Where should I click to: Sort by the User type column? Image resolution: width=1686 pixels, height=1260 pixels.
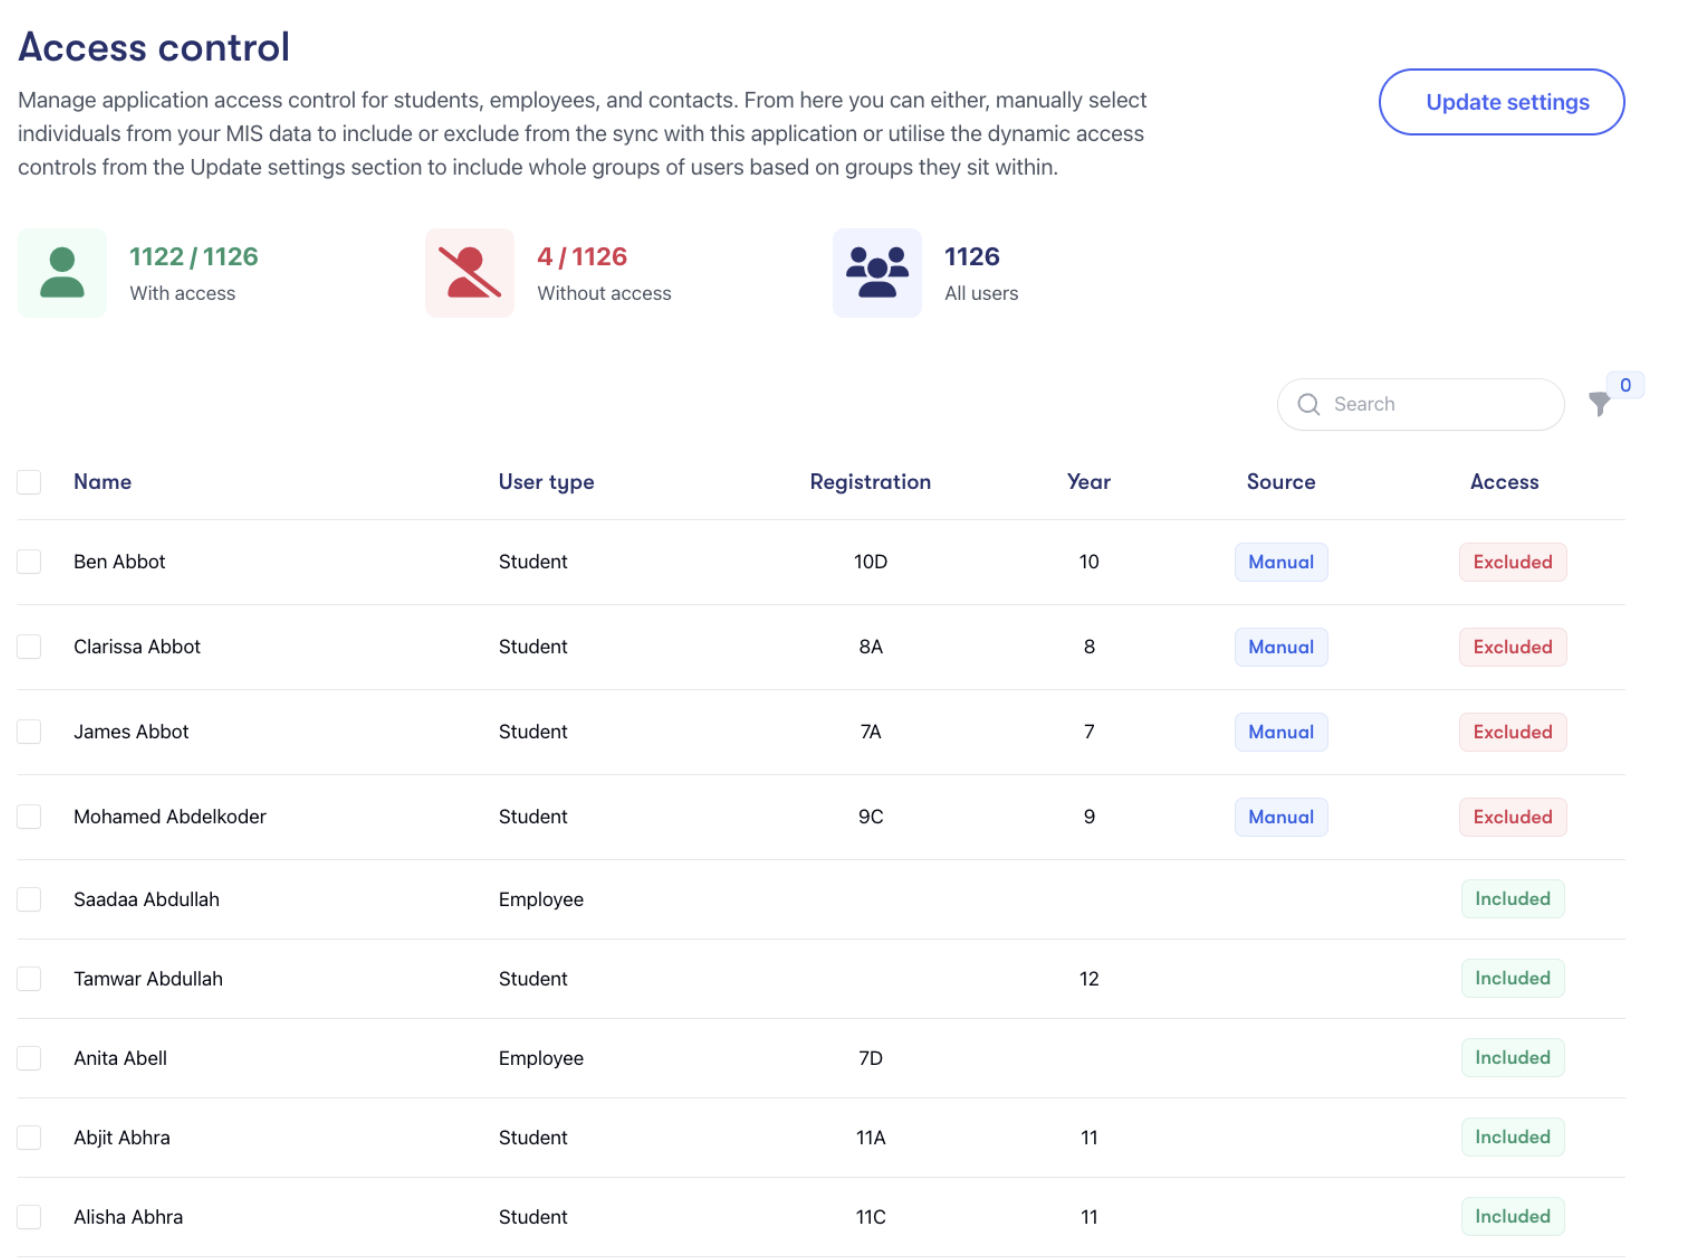click(x=546, y=482)
